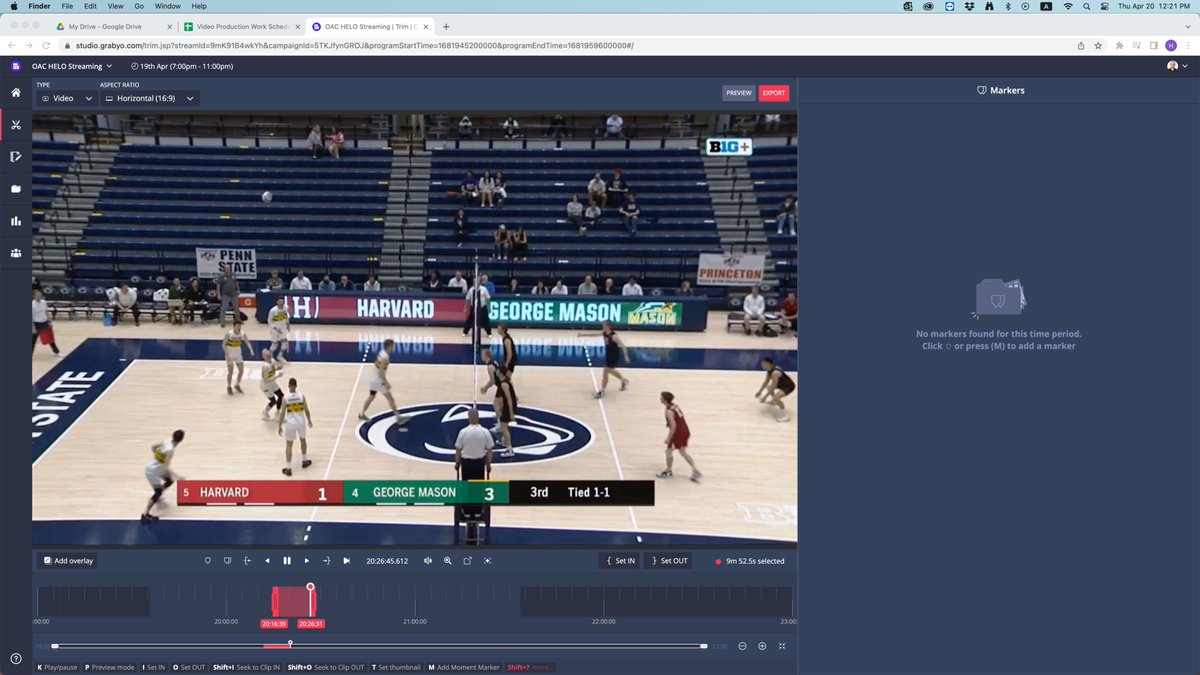1200x675 pixels.
Task: Click the browser share icon in address bar
Action: click(1080, 45)
